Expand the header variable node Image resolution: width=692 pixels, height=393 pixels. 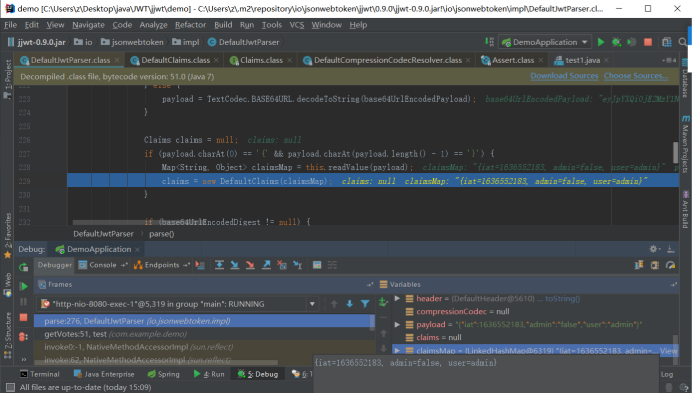(397, 299)
